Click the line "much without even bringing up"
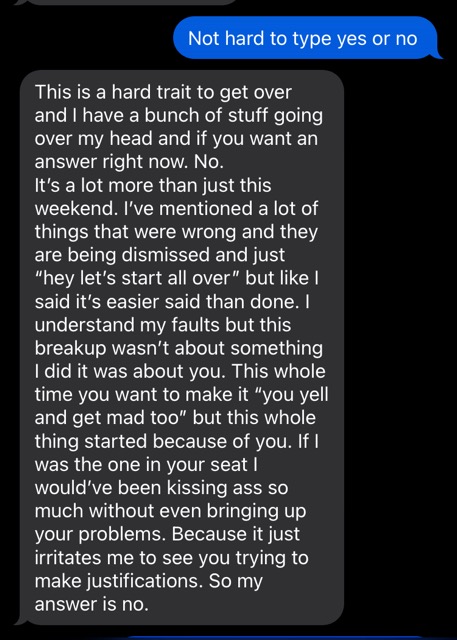 170,511
